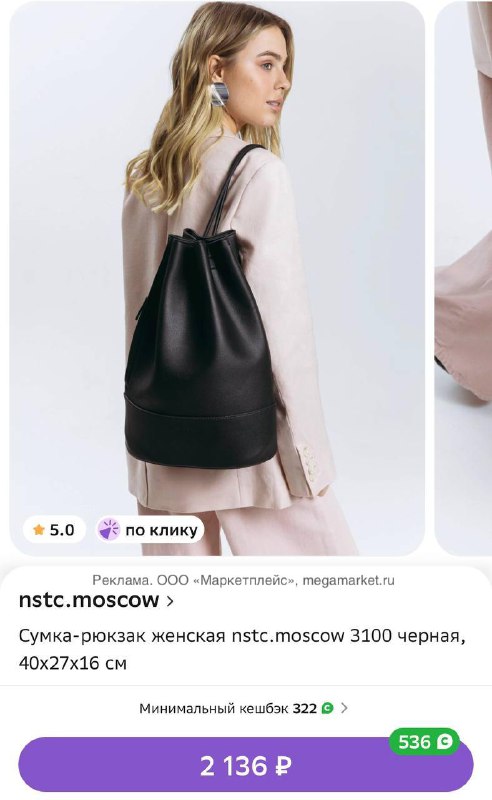
Task: Tap the green 536 bonus badge
Action: click(424, 741)
